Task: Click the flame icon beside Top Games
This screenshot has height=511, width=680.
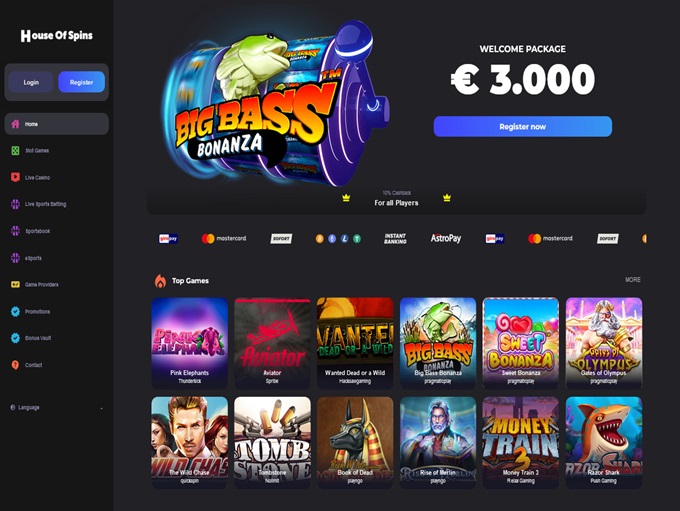Action: (x=160, y=281)
